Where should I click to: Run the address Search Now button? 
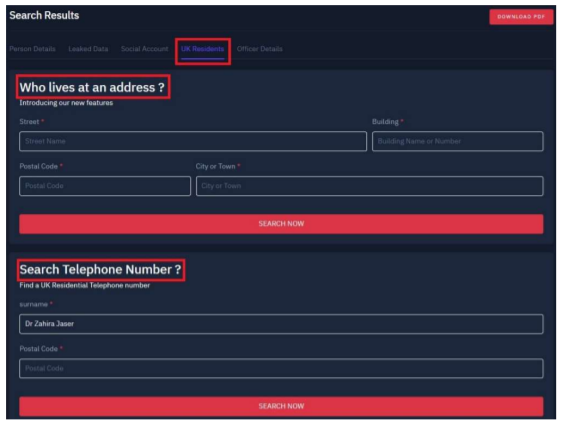pos(281,224)
